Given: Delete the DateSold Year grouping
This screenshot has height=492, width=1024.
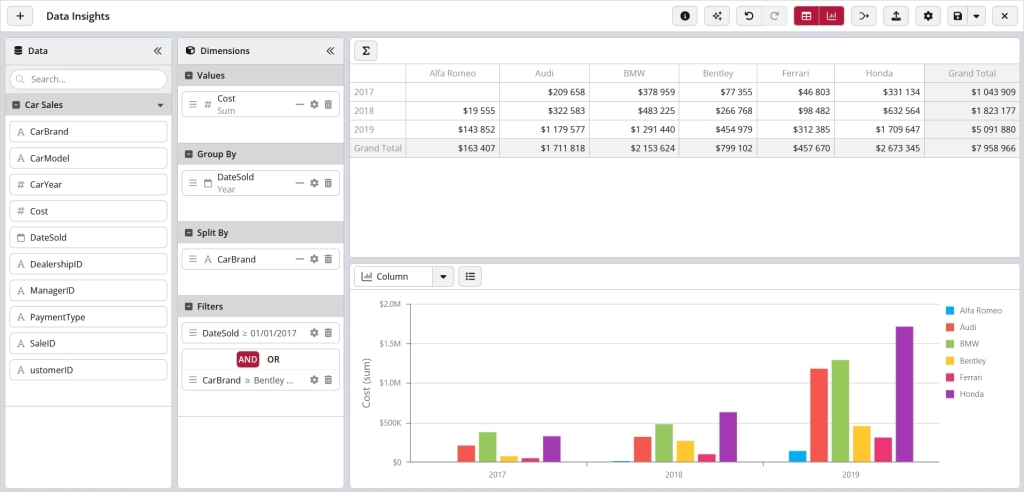Looking at the screenshot, I should [x=328, y=183].
